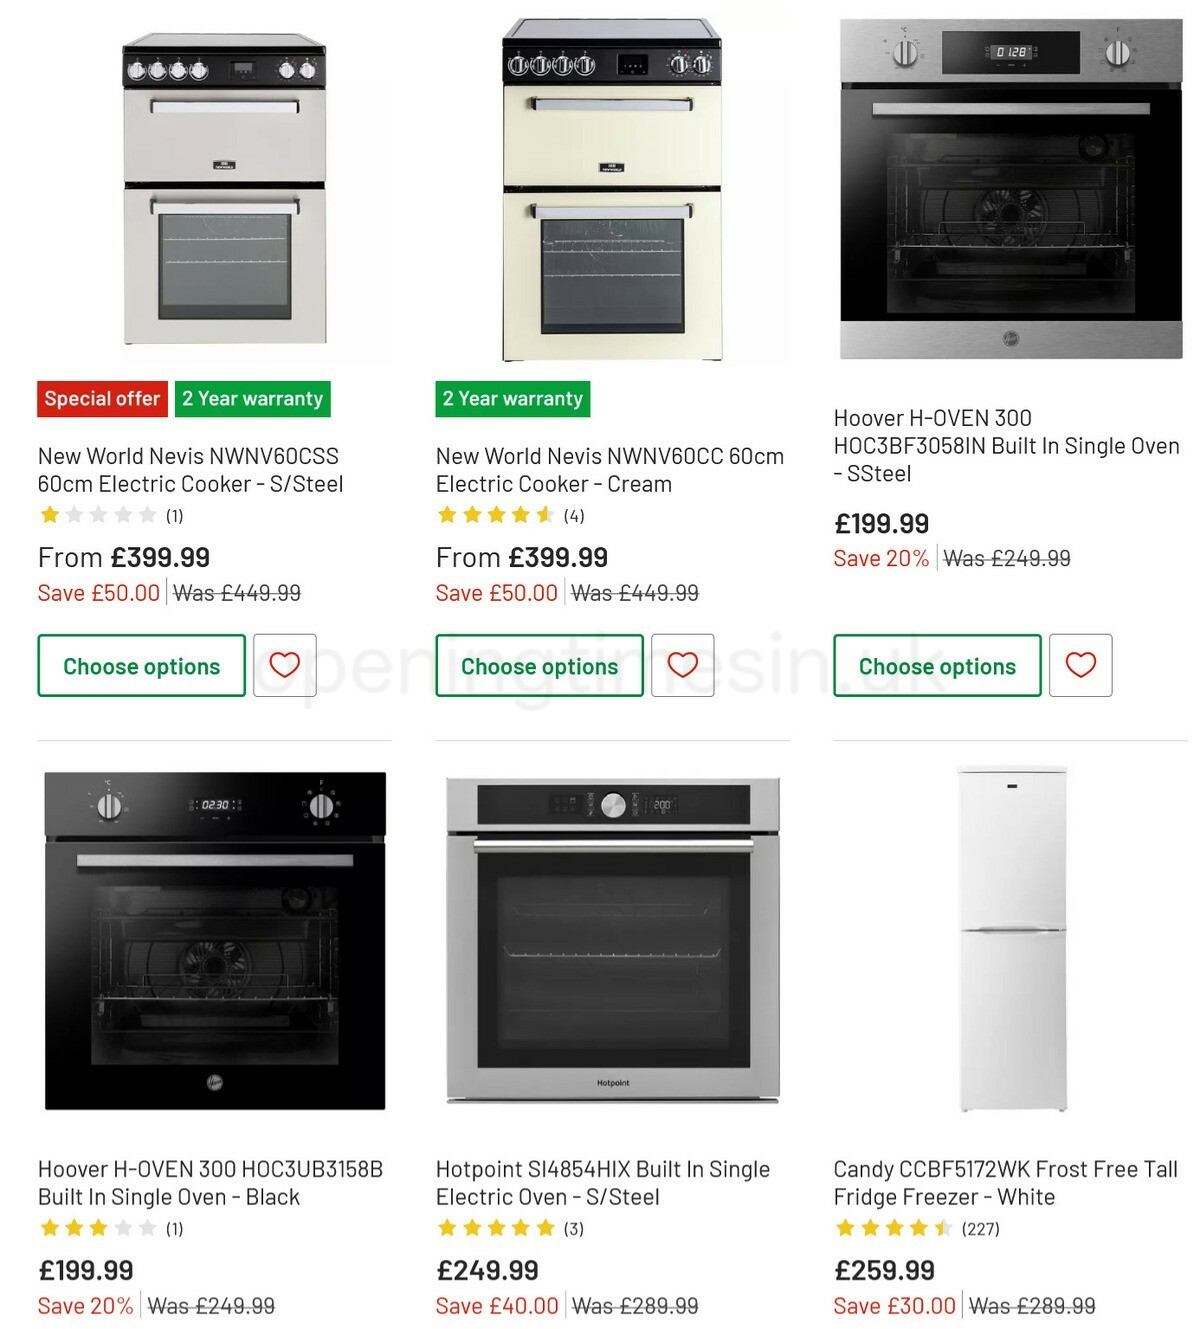Viewport: 1200px width, 1329px height.
Task: Favourite the Hoover H-OVEN 300 SSteel oven
Action: (1081, 665)
